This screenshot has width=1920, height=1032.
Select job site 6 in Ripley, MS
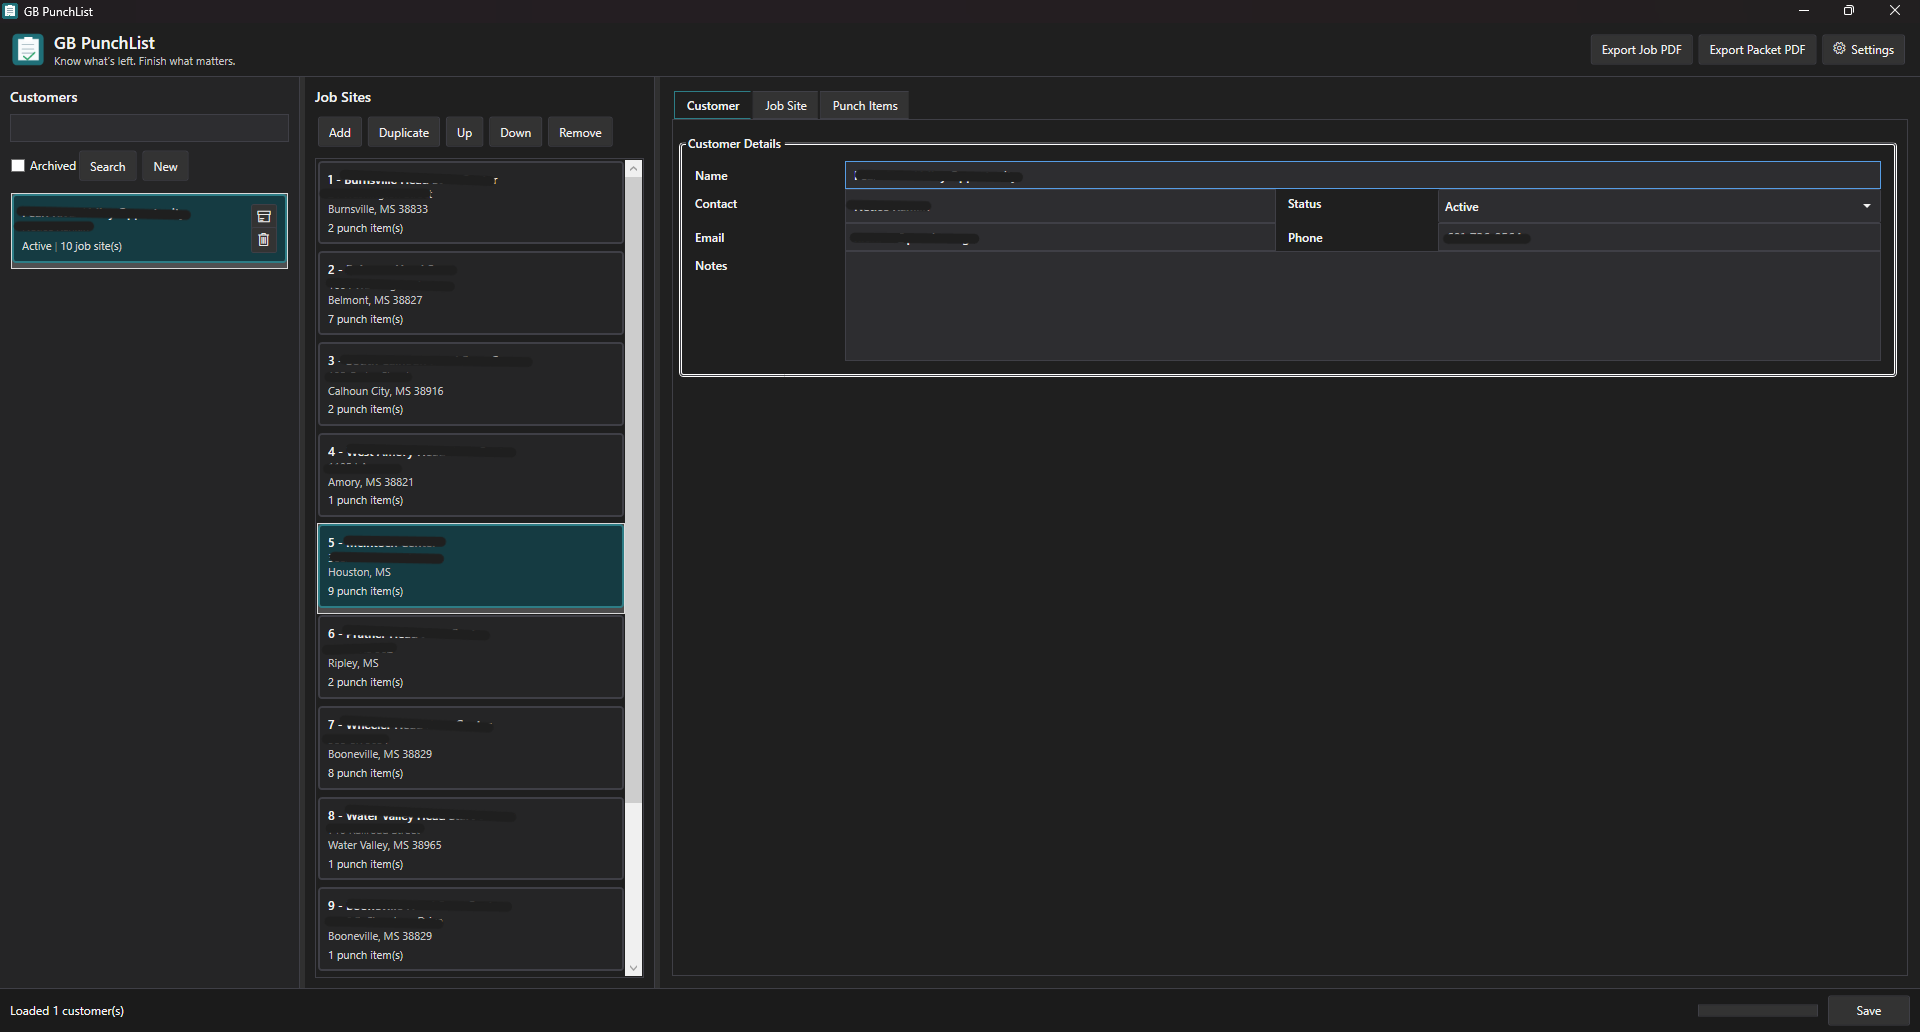471,658
